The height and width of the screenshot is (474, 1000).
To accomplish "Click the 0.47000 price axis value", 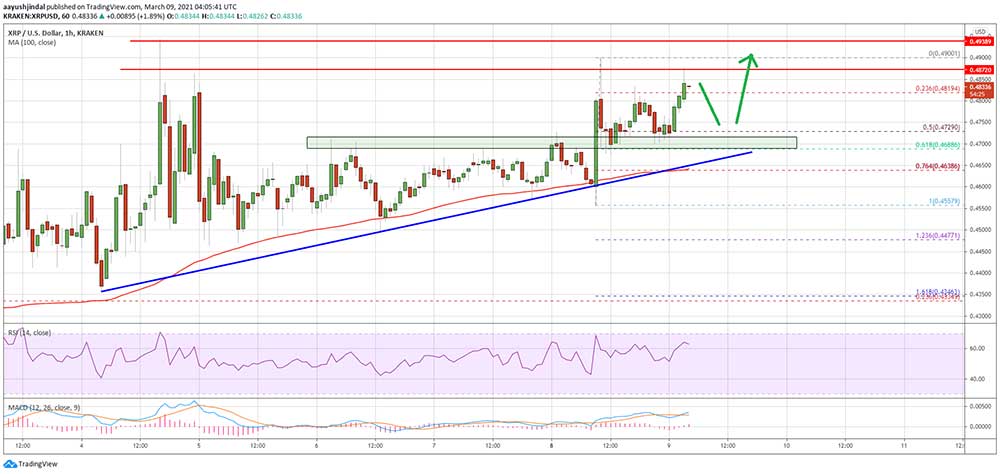I will [979, 144].
